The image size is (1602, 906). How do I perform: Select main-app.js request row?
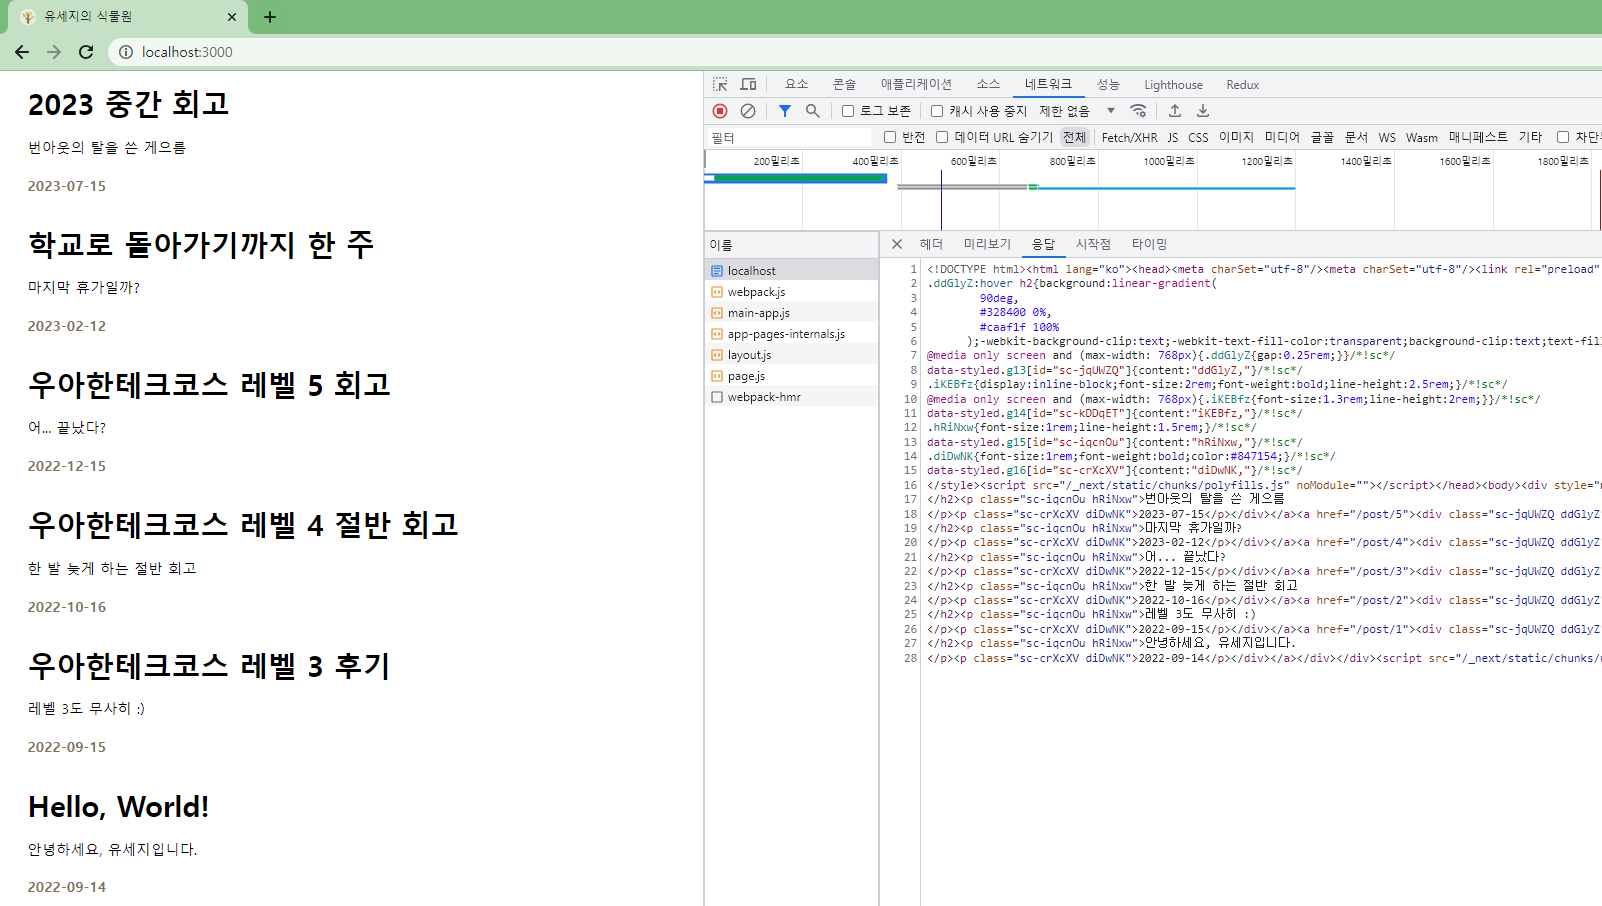pos(792,313)
